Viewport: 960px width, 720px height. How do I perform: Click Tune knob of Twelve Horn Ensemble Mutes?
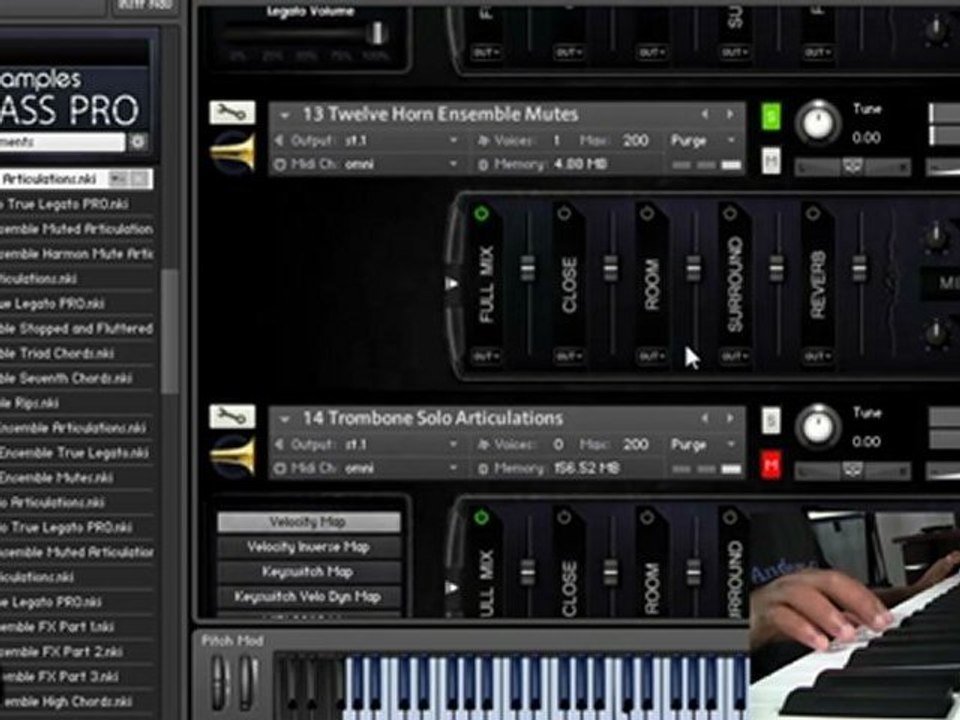818,122
